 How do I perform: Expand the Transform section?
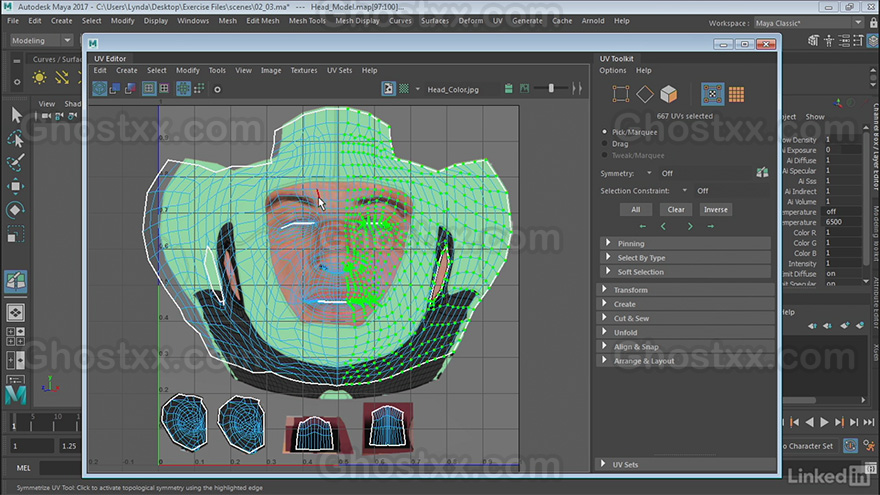tap(685, 290)
